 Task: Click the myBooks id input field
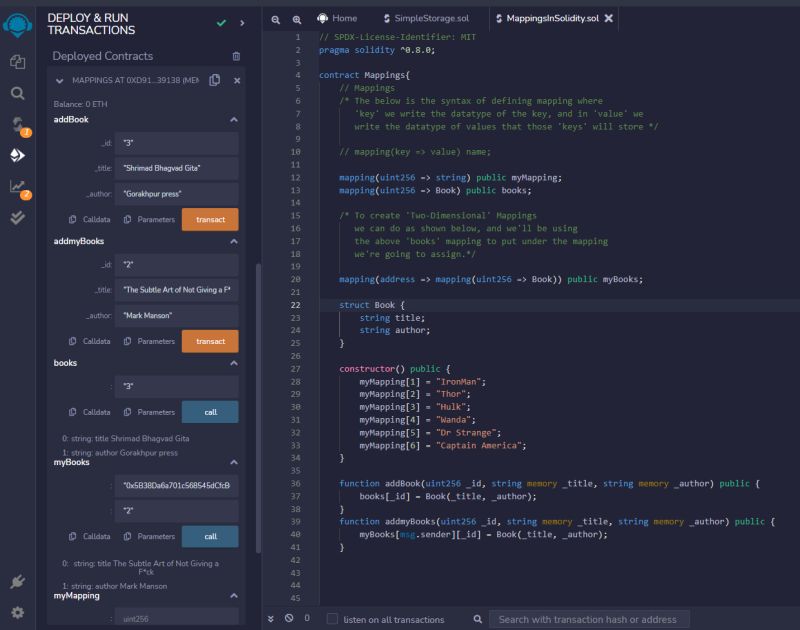coord(177,511)
